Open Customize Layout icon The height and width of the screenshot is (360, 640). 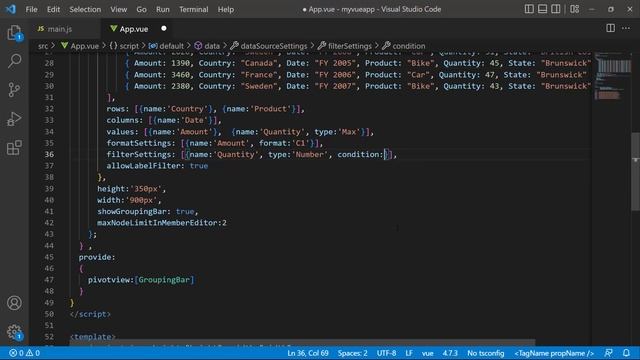(x=575, y=9)
